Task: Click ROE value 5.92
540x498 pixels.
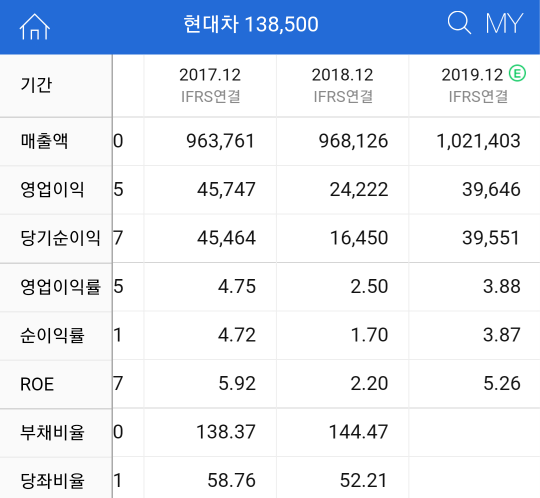Action: [237, 384]
